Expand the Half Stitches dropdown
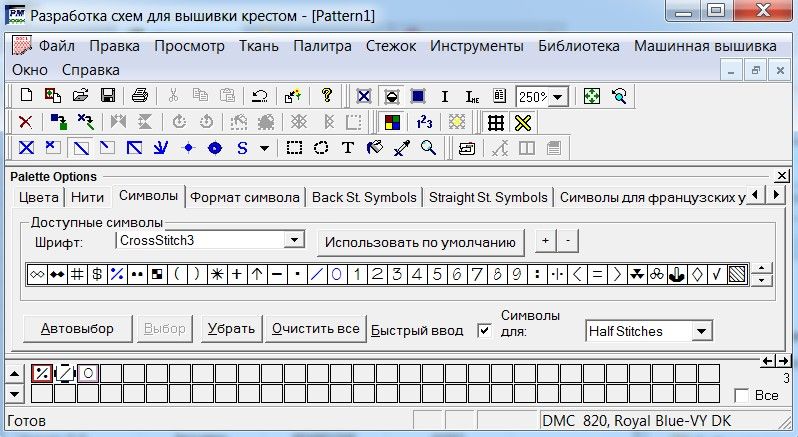The height and width of the screenshot is (437, 798). (x=701, y=330)
